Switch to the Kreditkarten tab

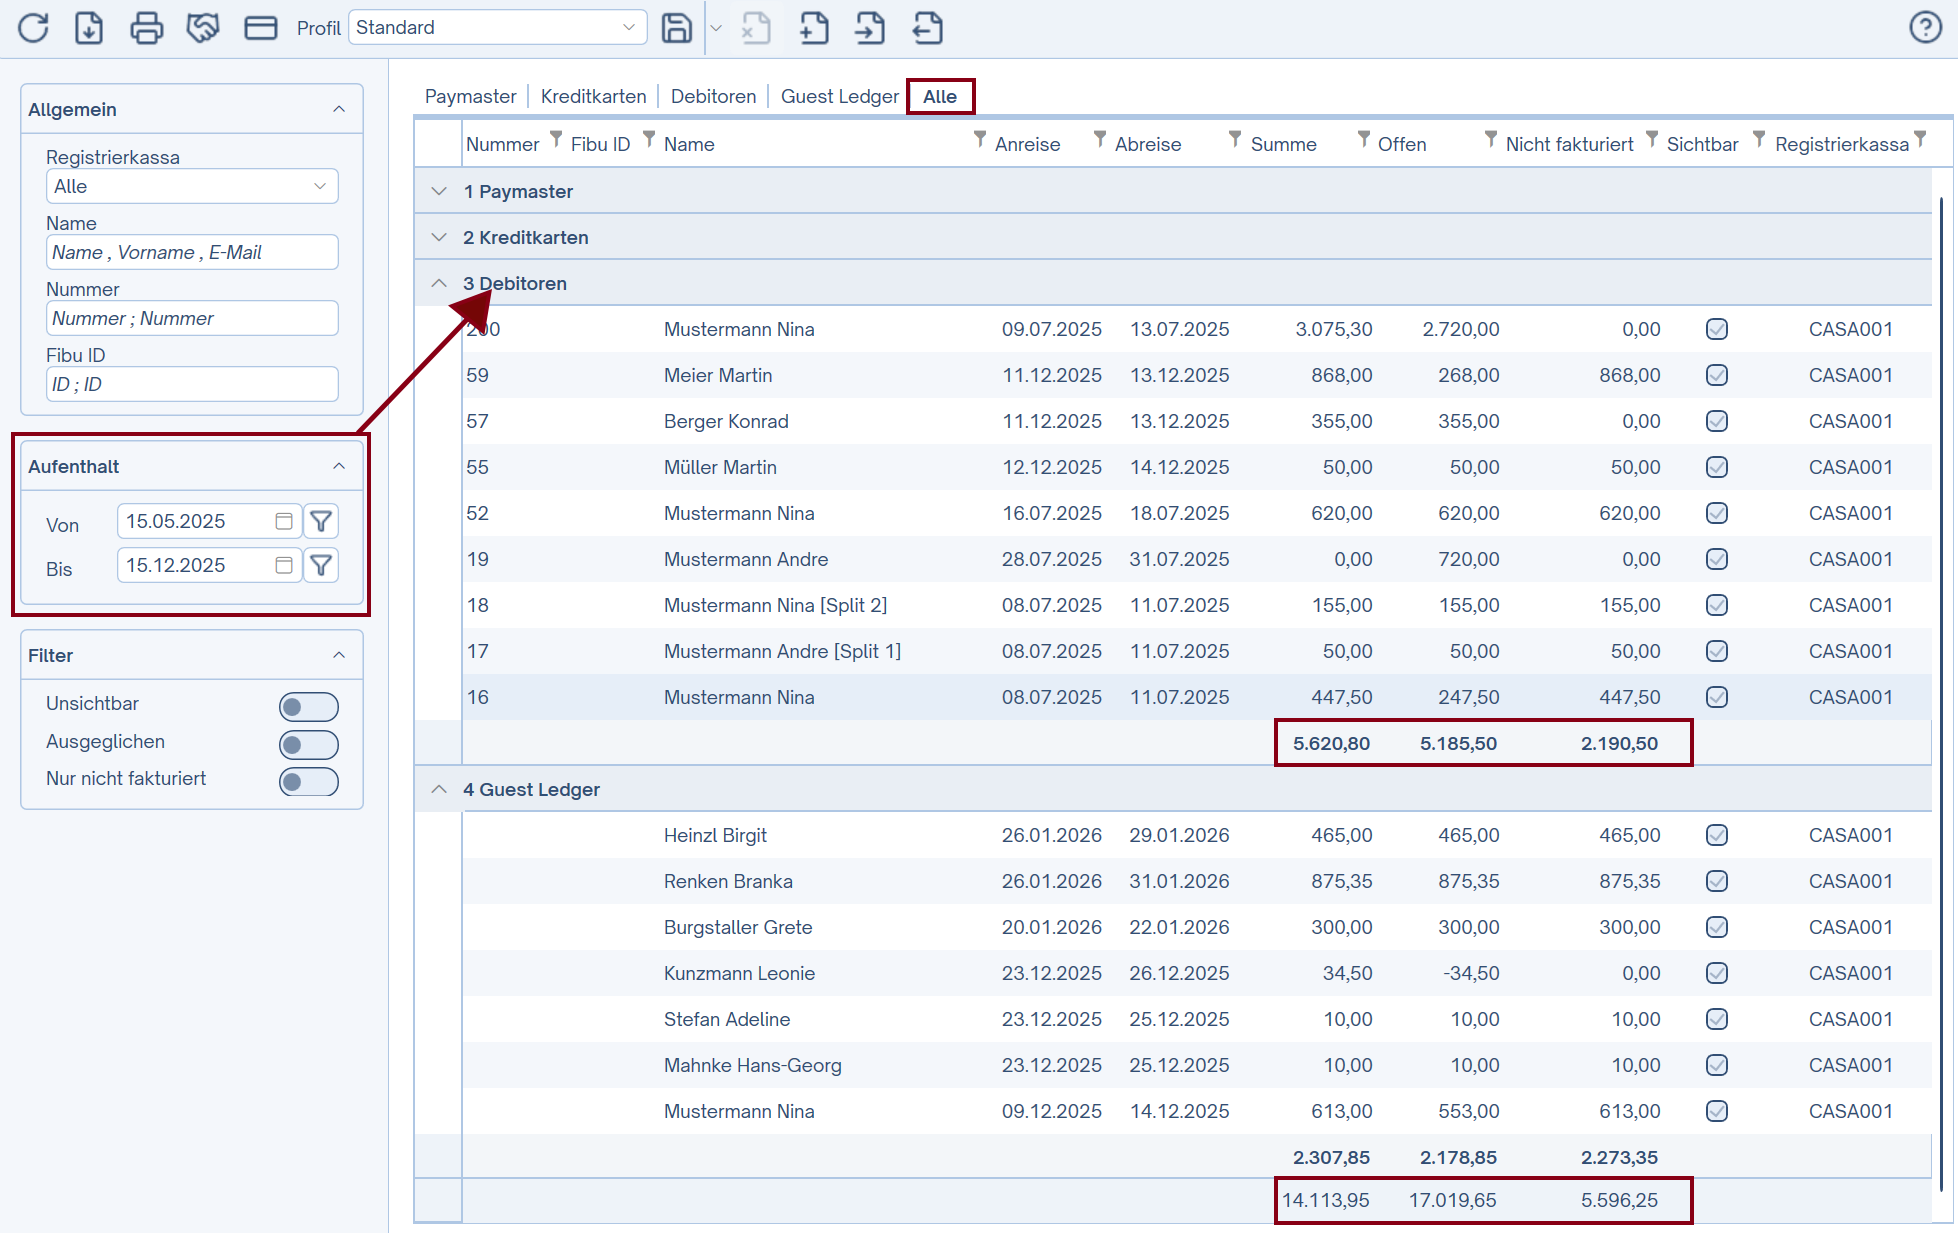click(x=593, y=97)
